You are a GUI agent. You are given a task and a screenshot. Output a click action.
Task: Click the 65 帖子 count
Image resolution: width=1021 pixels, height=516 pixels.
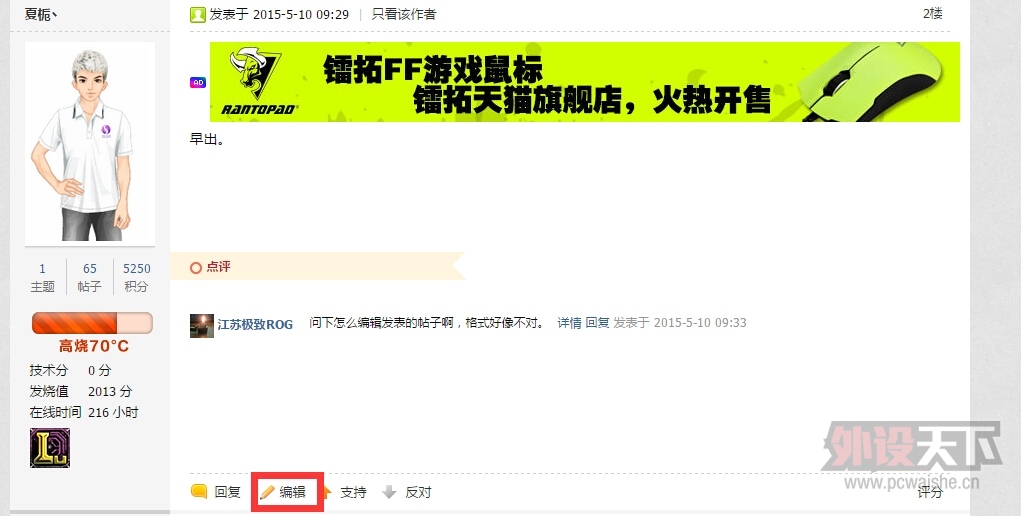click(90, 277)
